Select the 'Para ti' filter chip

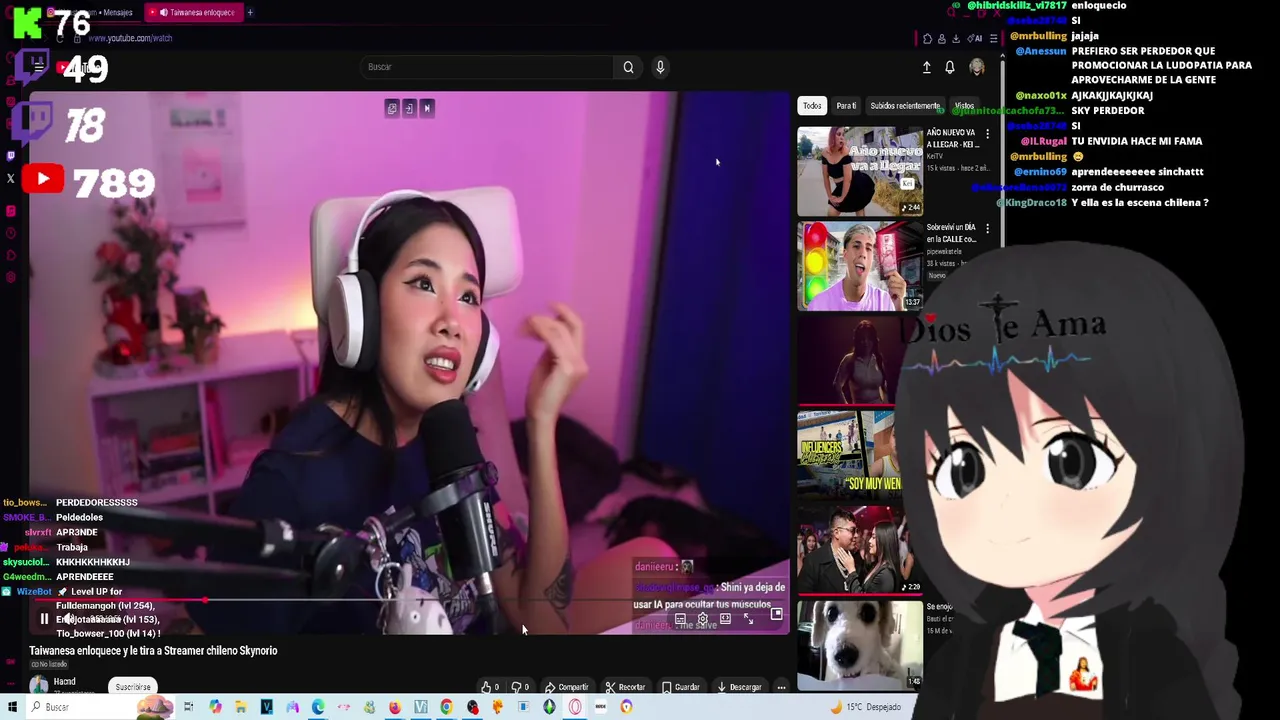tap(846, 106)
